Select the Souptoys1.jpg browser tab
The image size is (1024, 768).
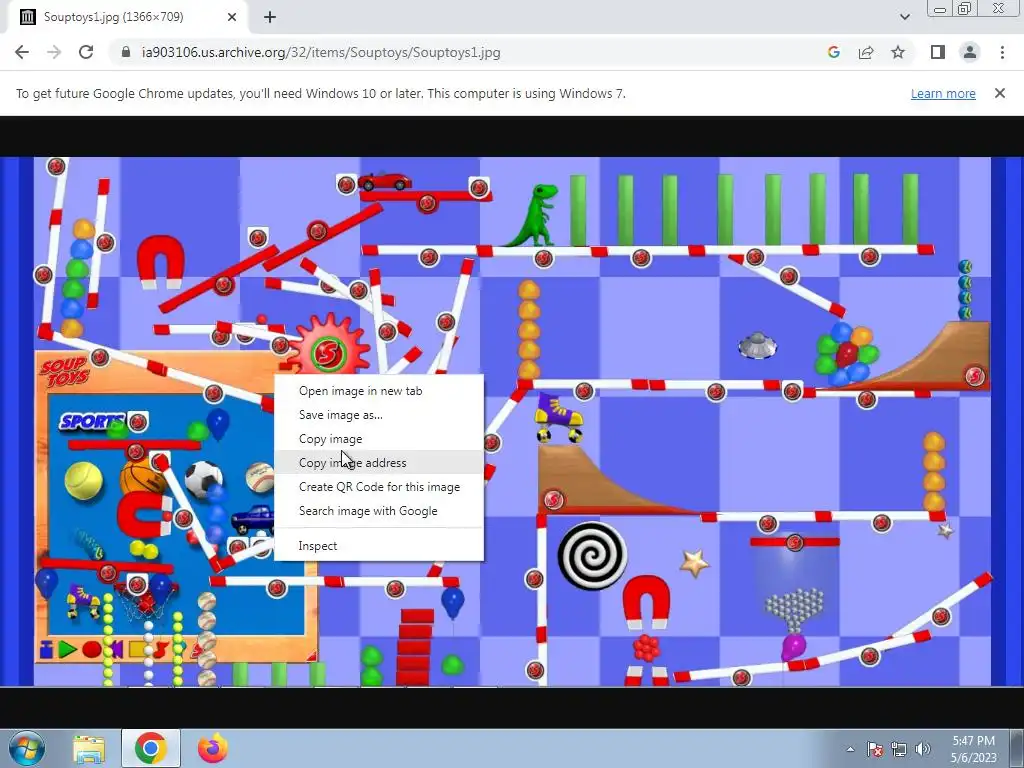click(x=127, y=17)
